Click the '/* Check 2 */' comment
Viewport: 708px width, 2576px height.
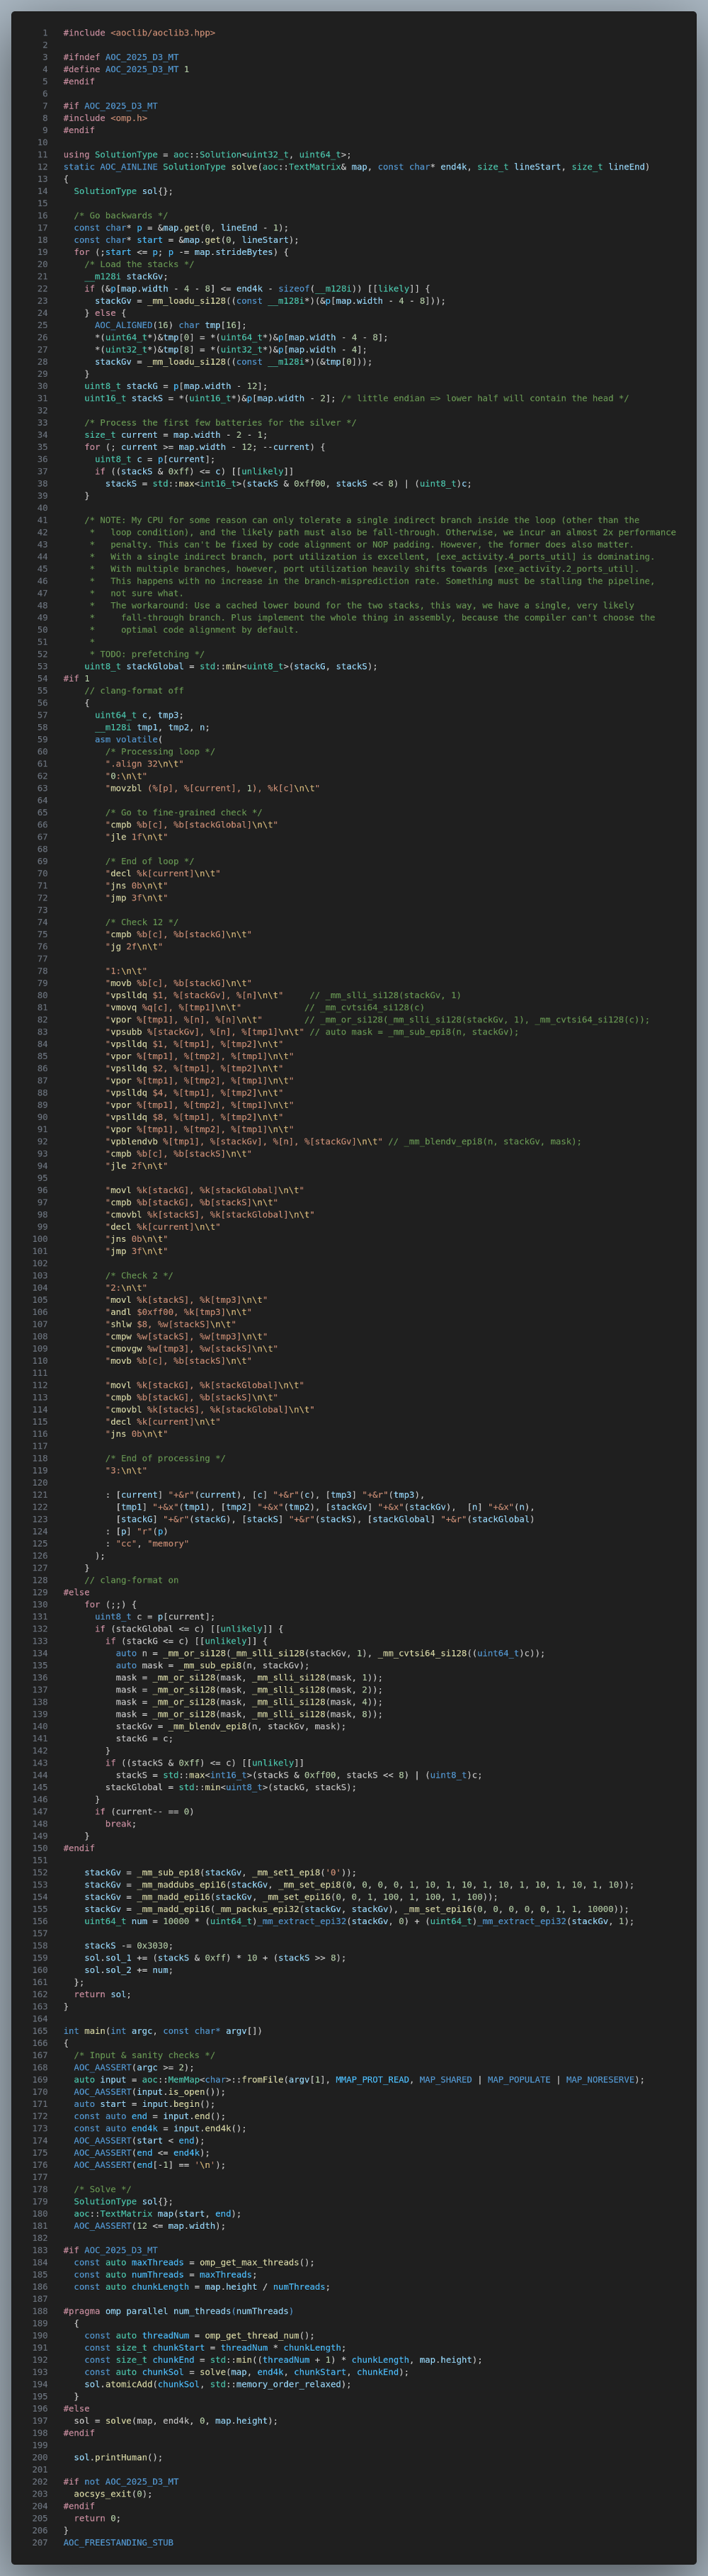pos(139,1275)
